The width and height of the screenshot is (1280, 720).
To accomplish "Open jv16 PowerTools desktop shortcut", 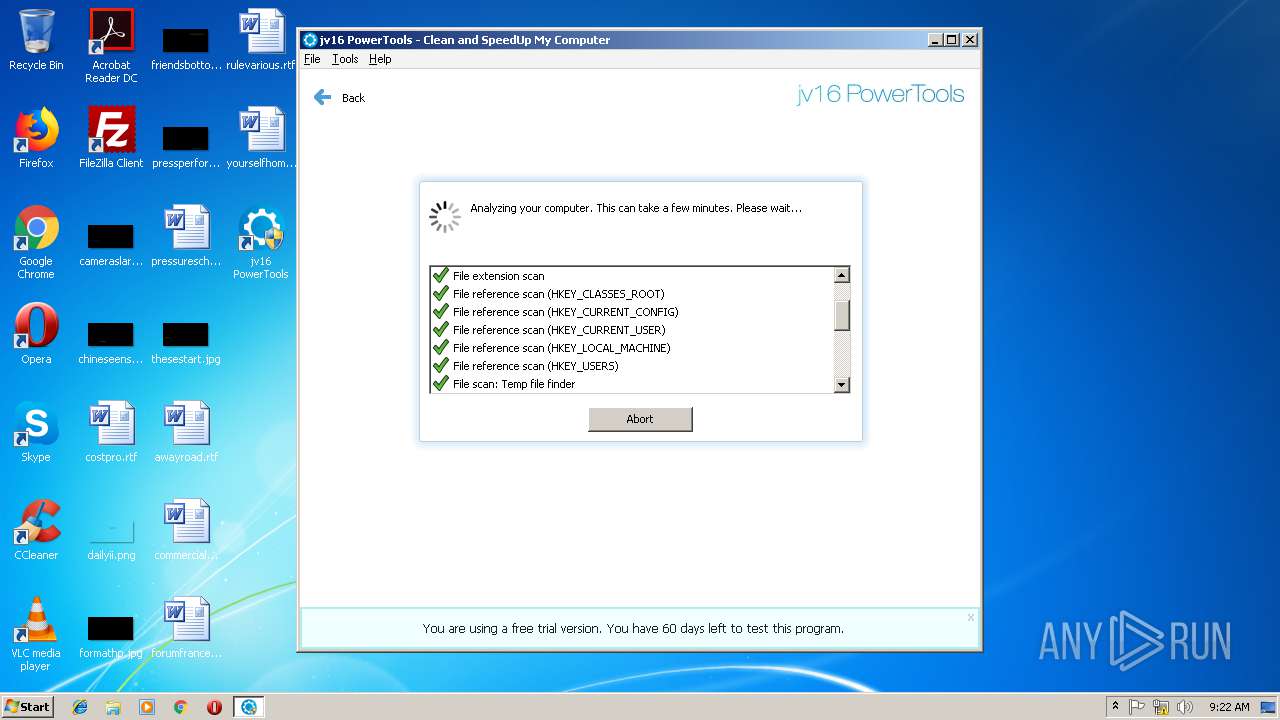I will coord(261,242).
